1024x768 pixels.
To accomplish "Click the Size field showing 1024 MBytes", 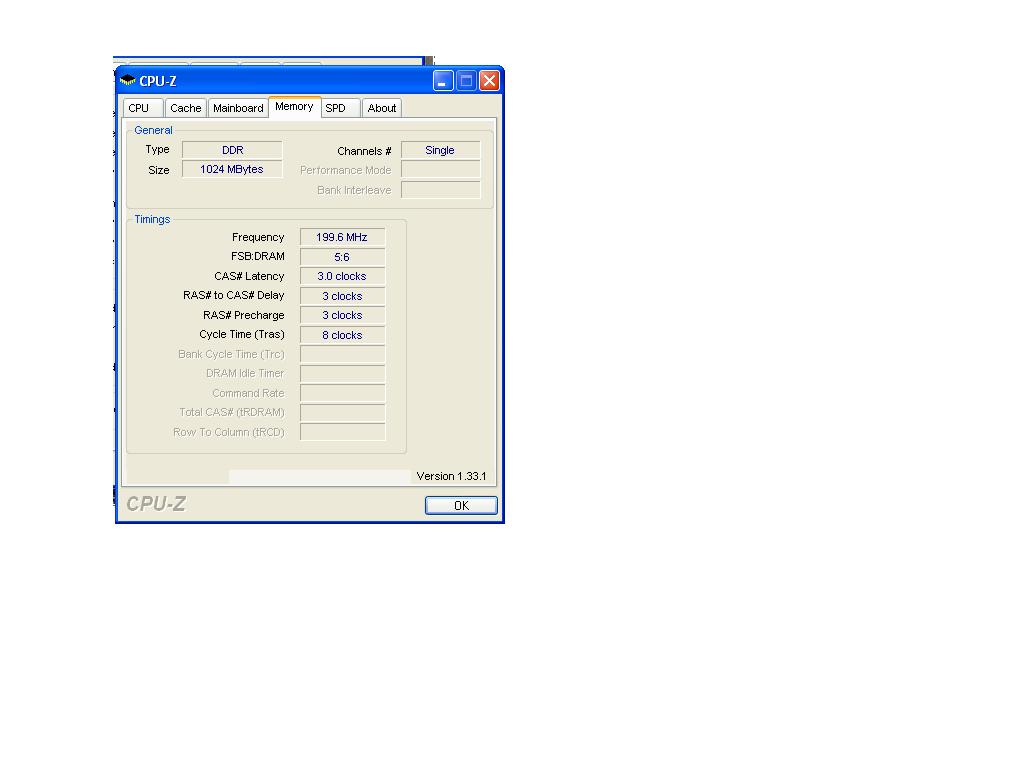I will pos(232,169).
